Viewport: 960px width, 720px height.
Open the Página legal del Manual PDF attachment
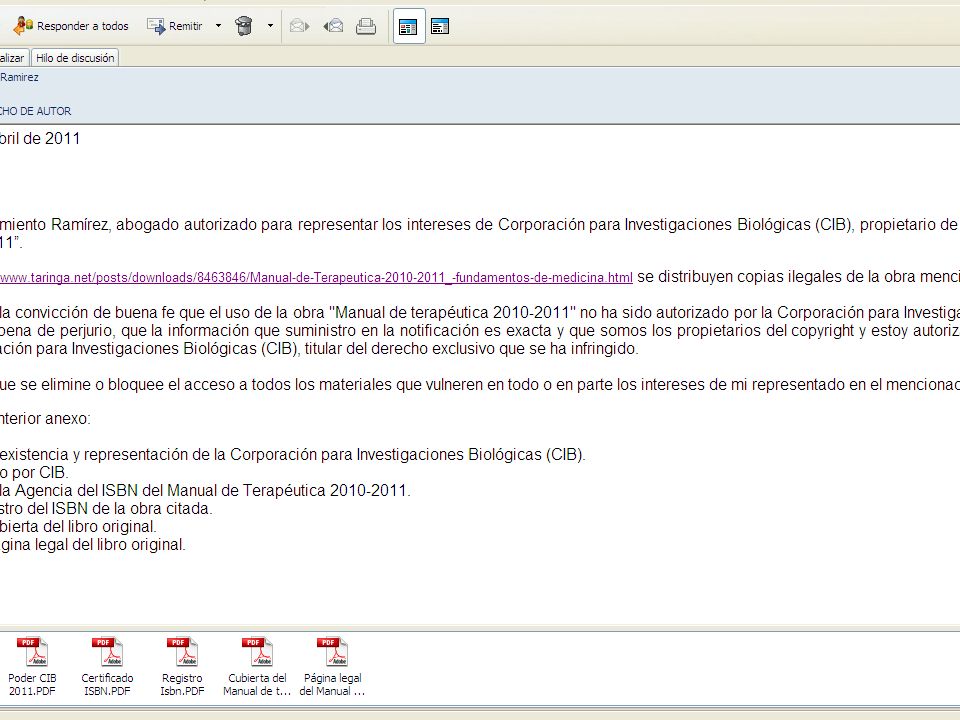(x=332, y=666)
